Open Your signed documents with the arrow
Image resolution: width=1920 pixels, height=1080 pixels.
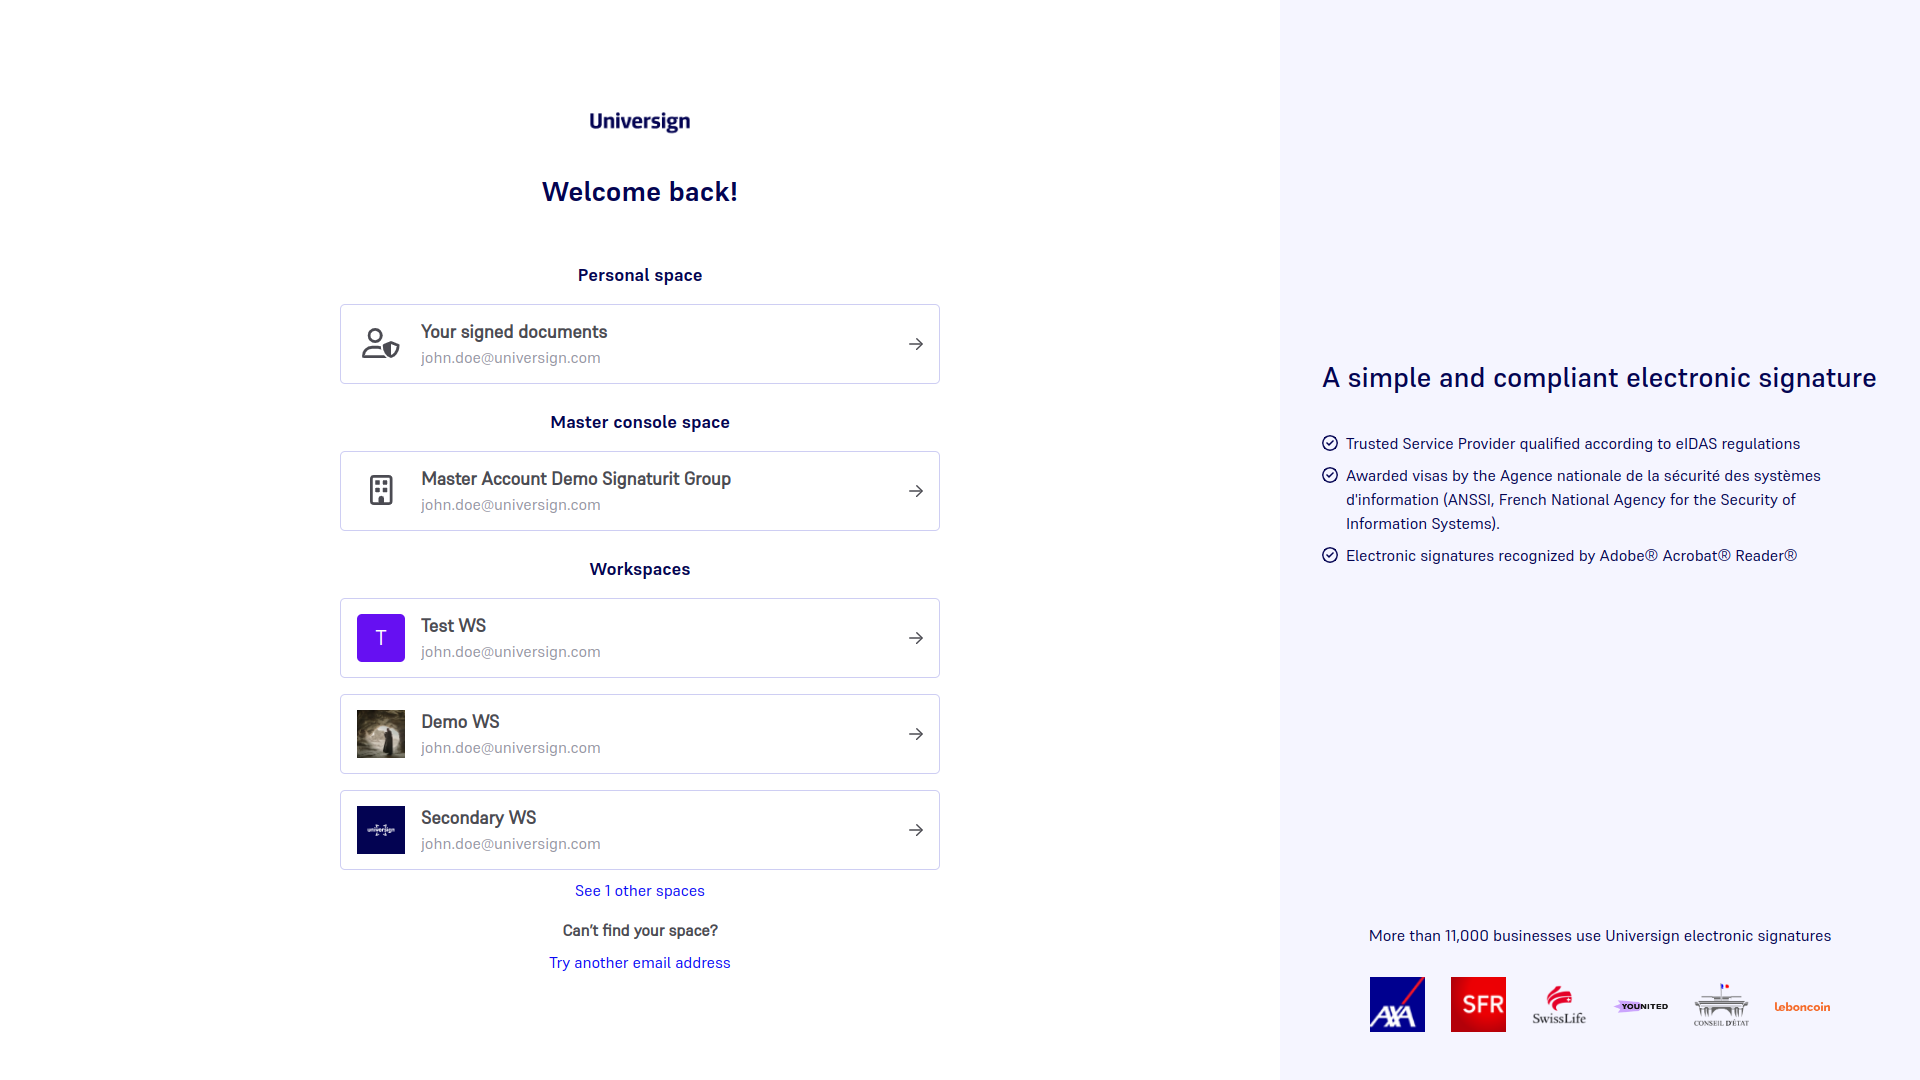(915, 343)
